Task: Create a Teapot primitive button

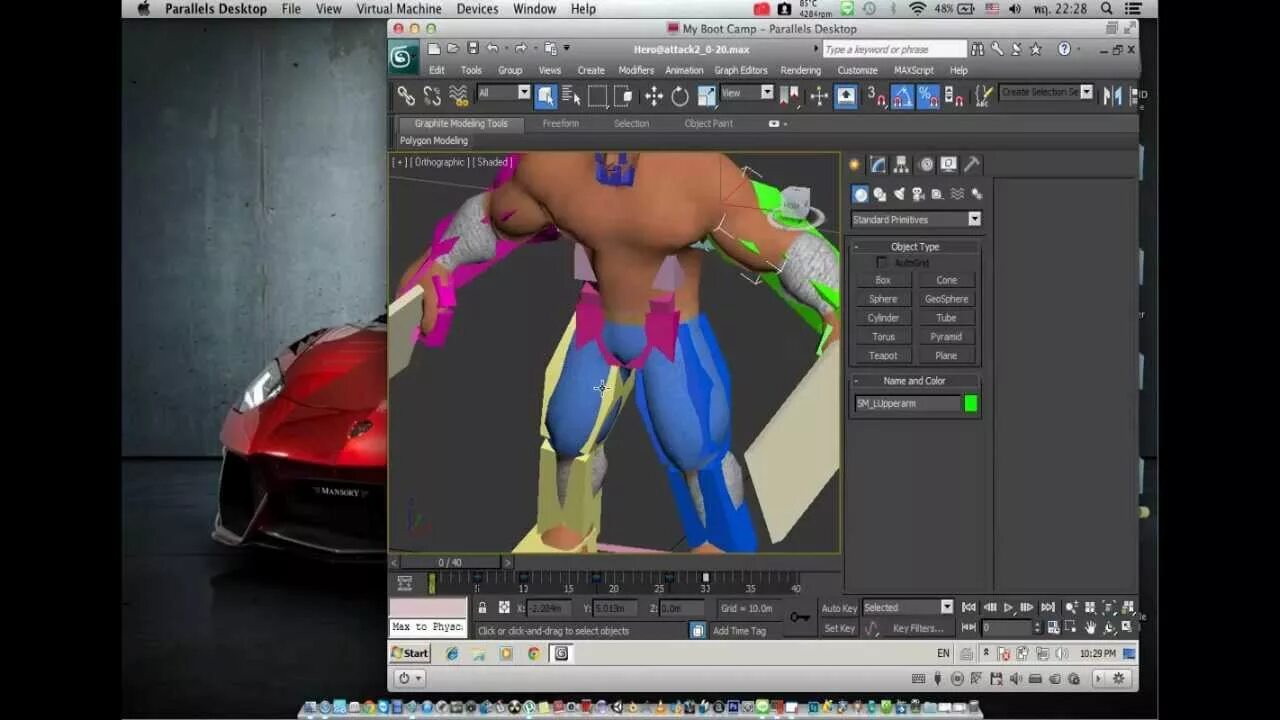Action: tap(883, 356)
